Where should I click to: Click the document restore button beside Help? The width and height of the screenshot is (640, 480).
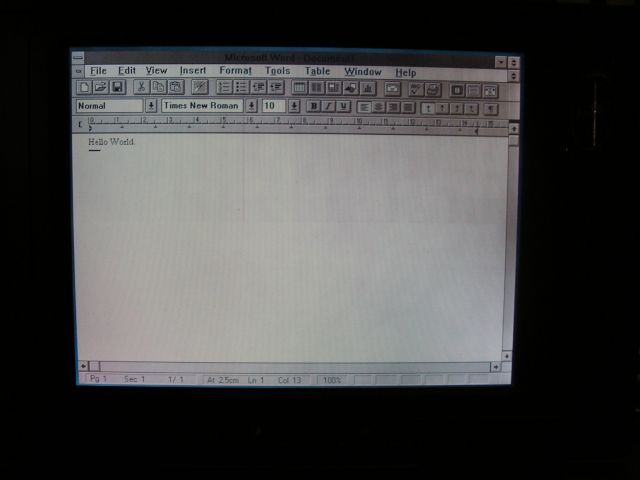click(x=513, y=76)
